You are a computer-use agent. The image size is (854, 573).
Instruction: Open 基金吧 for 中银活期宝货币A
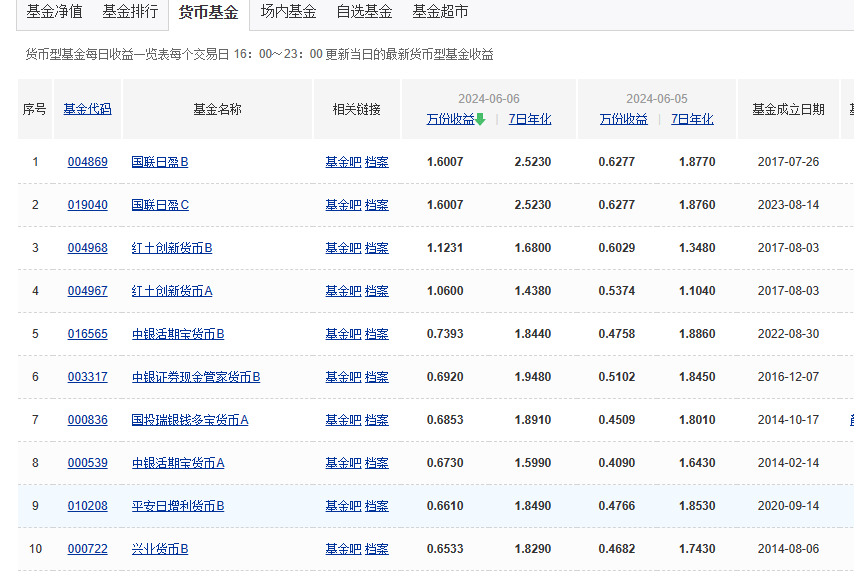tap(343, 463)
